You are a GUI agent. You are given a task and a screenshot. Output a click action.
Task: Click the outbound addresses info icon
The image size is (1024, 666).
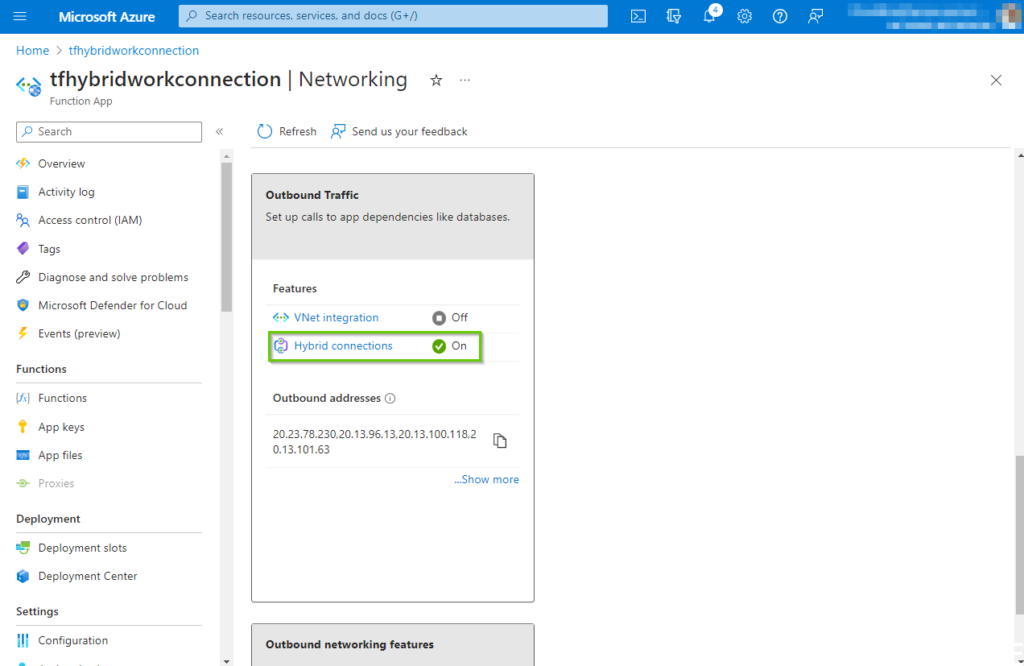point(390,398)
